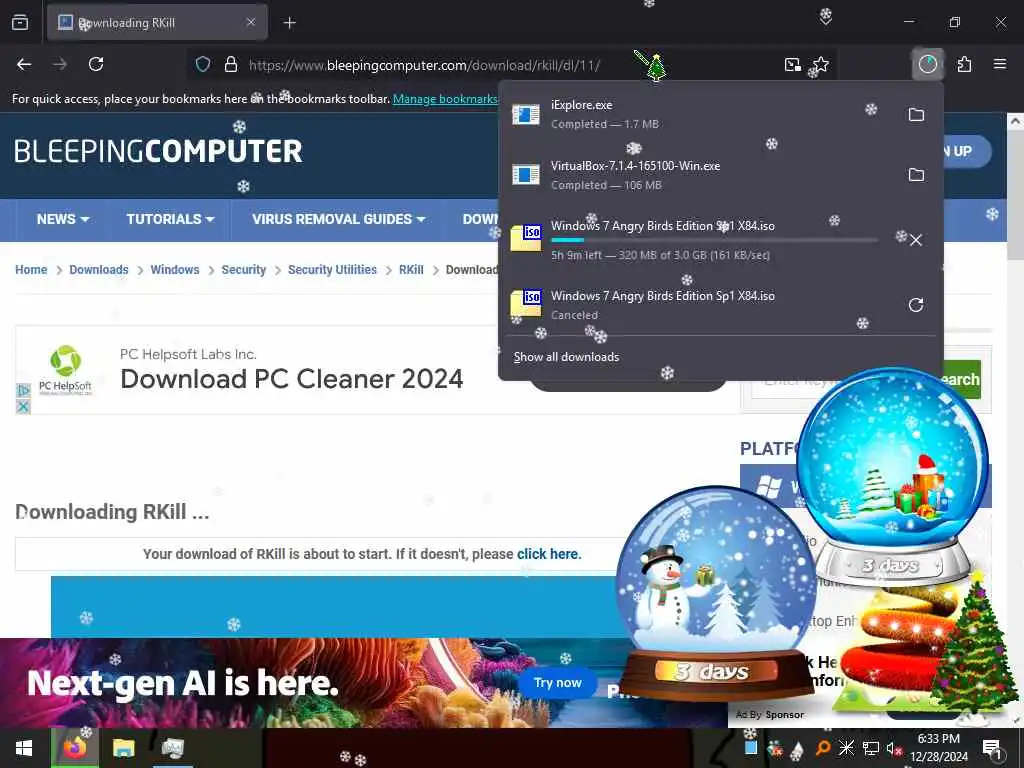Open the notification center icon
The image size is (1024, 768).
[992, 748]
